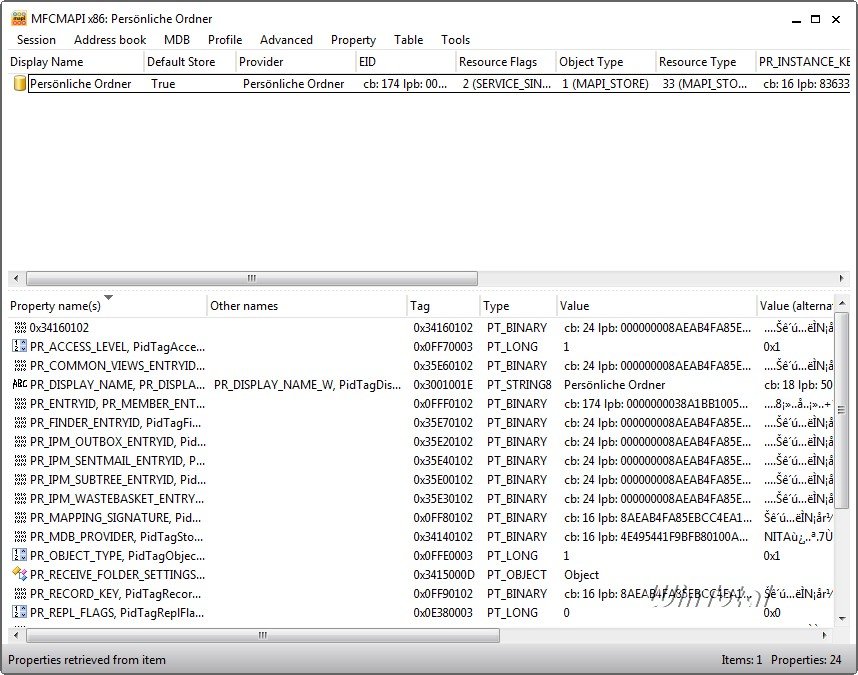The image size is (858, 675).
Task: Click value 'cb: 174 lpb: 0000000038A1BB1005...'
Action: tap(656, 404)
